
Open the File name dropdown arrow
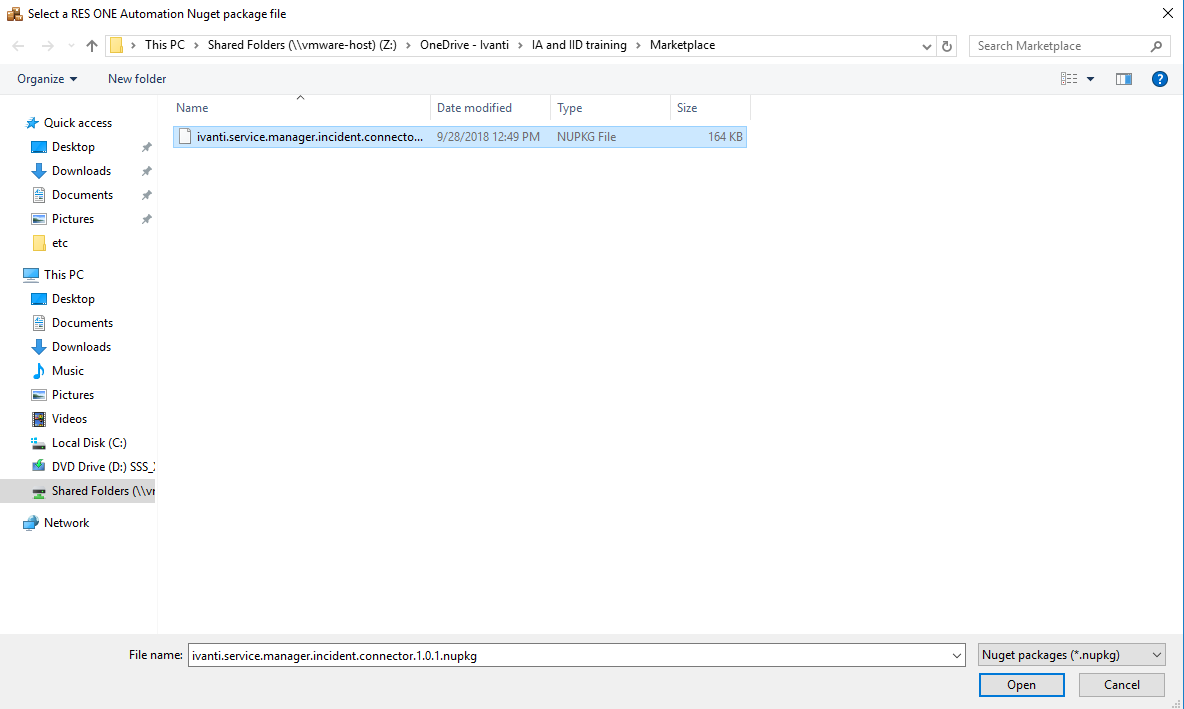(957, 655)
